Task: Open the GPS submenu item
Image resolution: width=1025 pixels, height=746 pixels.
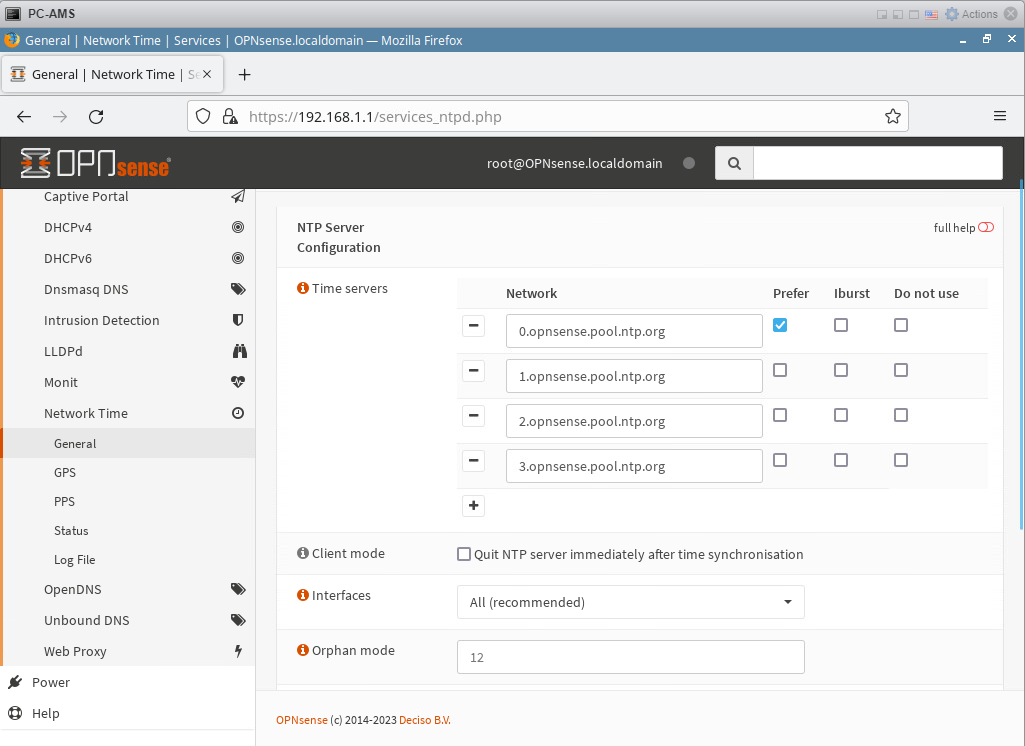Action: click(65, 472)
